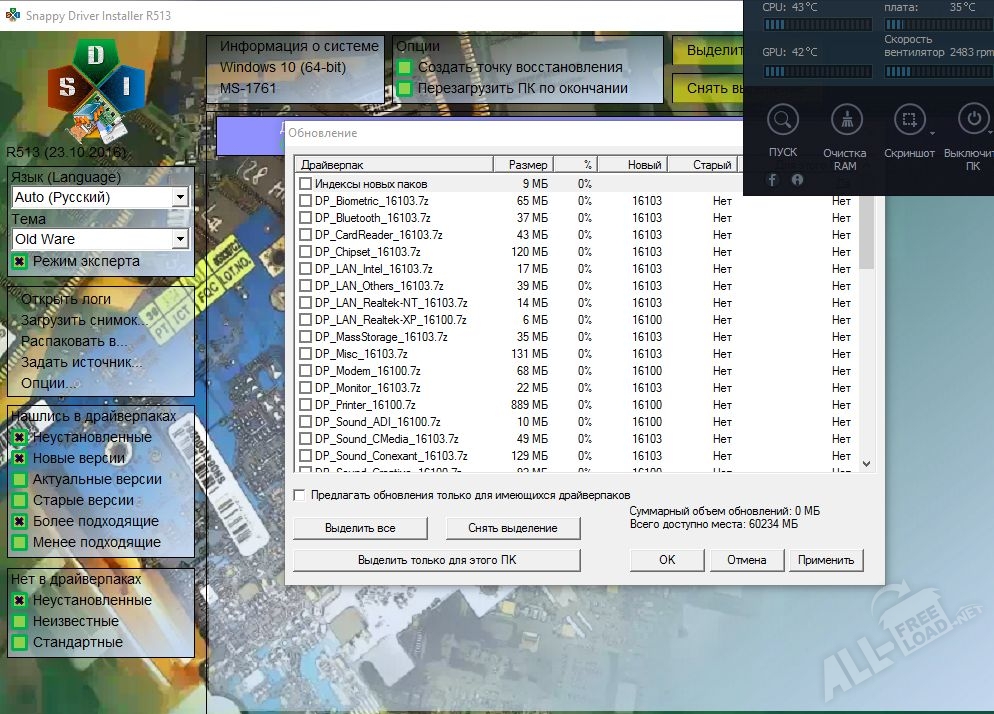Click the 889 МБ size cell
This screenshot has width=994, height=714.
point(529,405)
